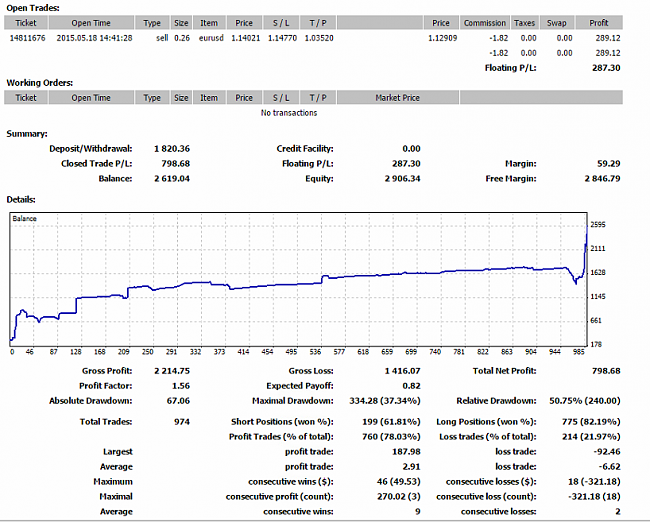Click the 1628 axis label on chart
The height and width of the screenshot is (522, 650).
(598, 272)
